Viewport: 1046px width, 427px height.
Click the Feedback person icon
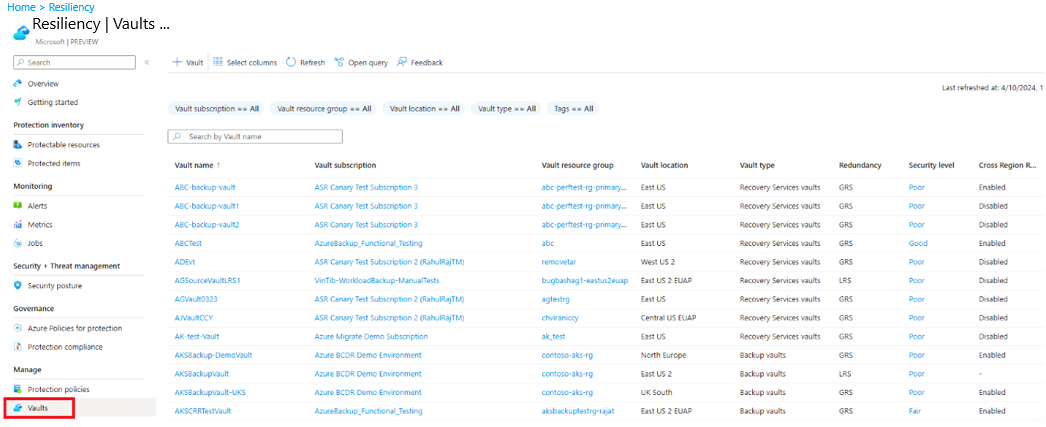402,62
